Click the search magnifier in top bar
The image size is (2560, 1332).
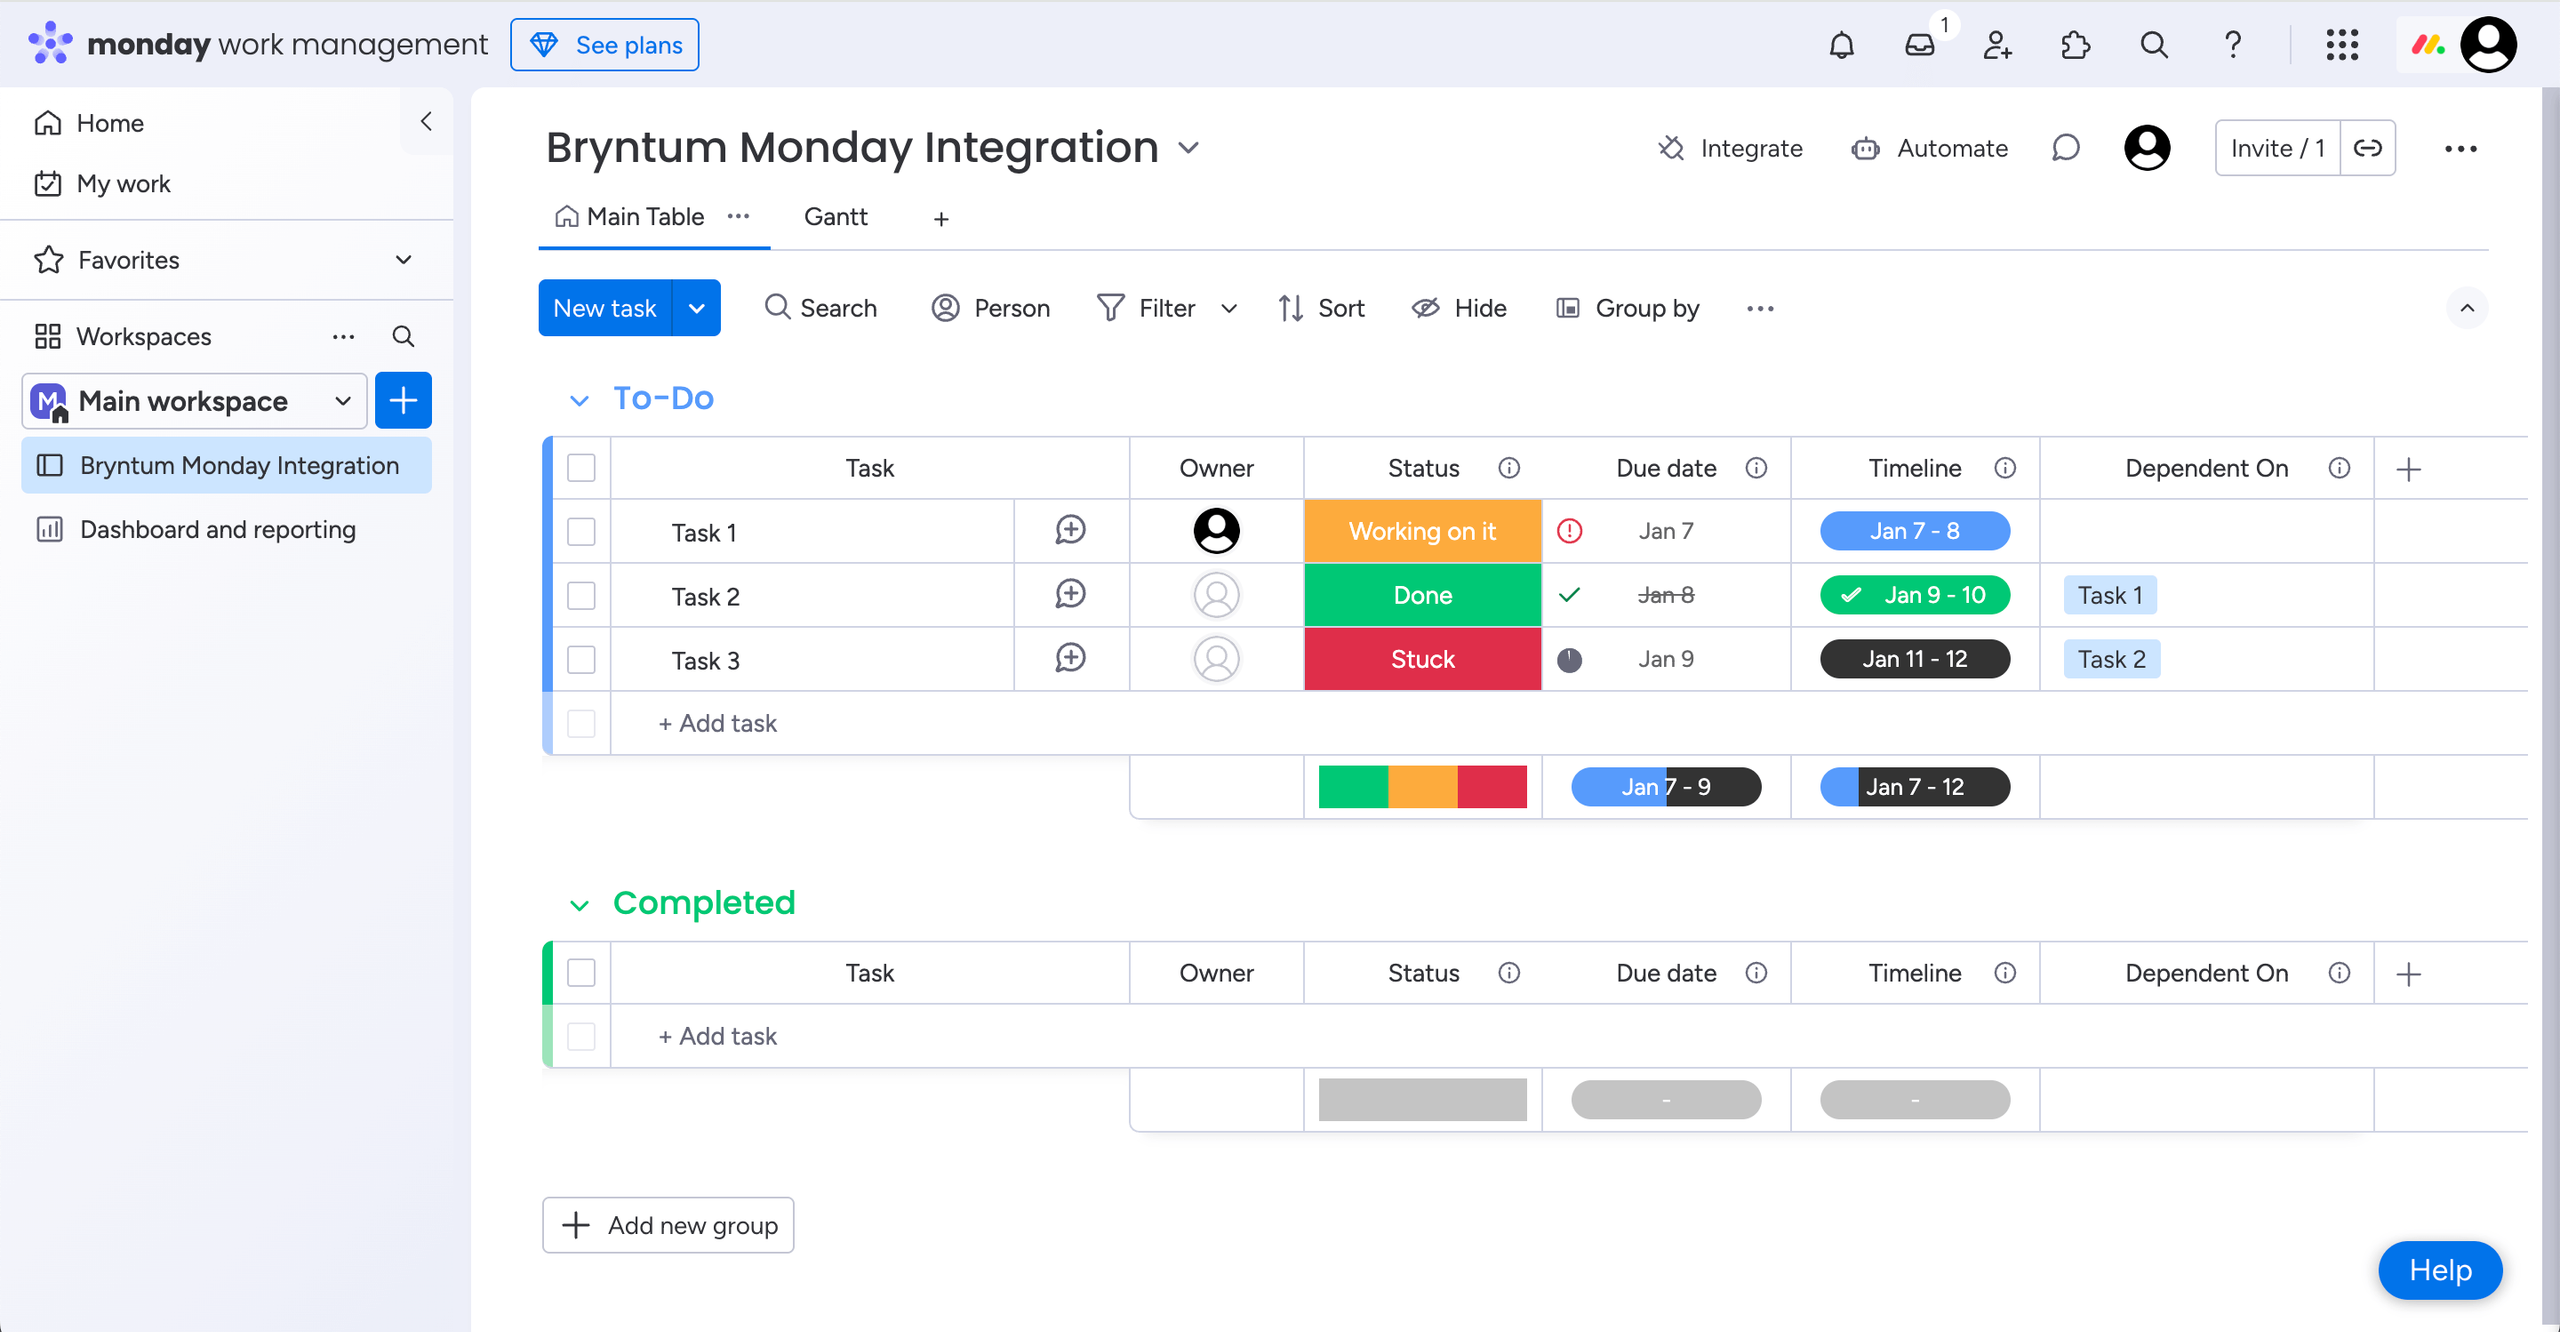point(2154,45)
